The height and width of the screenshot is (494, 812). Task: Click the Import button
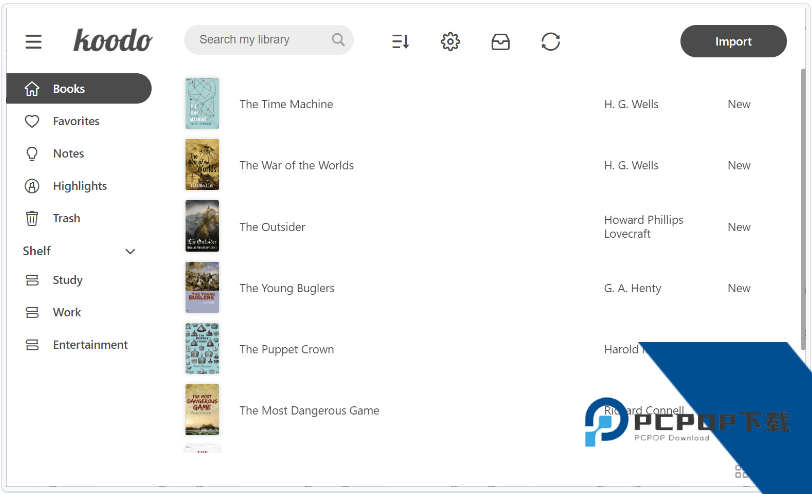[x=733, y=41]
